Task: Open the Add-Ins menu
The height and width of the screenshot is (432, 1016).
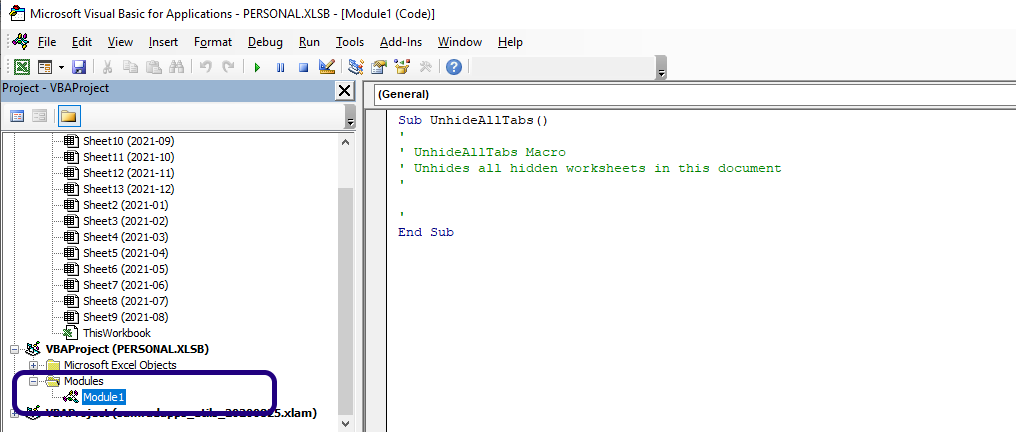Action: point(400,42)
